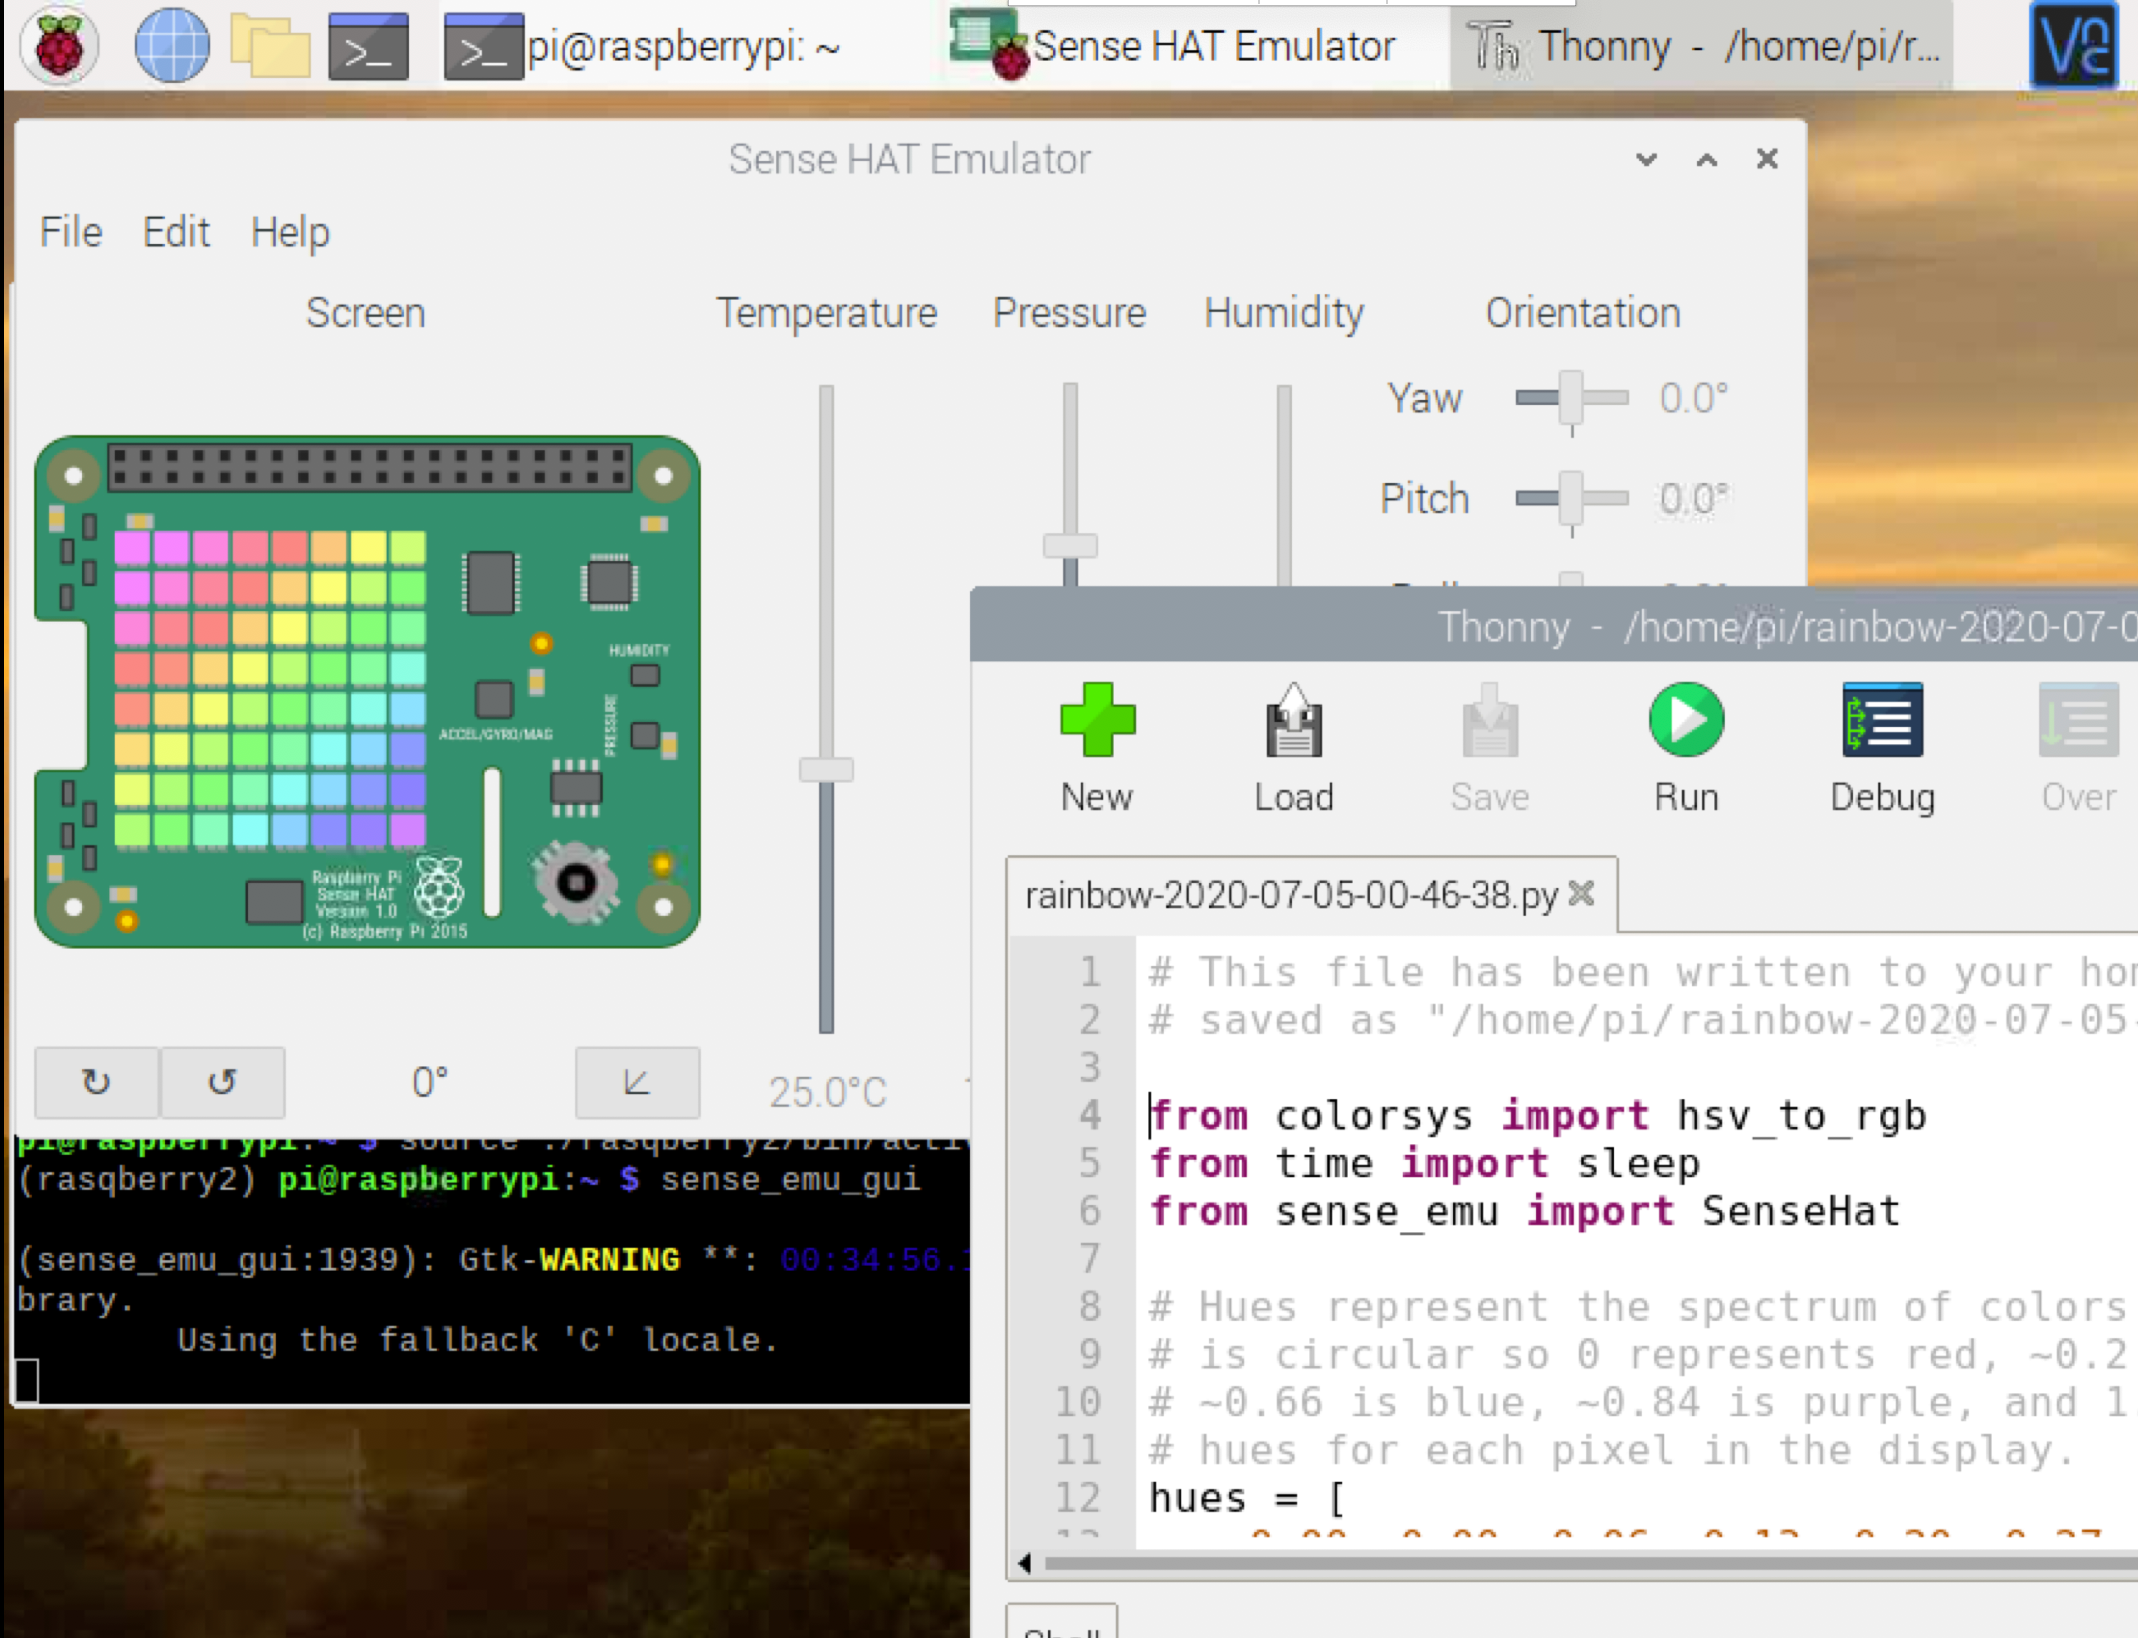
Task: Run the current script in Thonny
Action: pos(1684,720)
